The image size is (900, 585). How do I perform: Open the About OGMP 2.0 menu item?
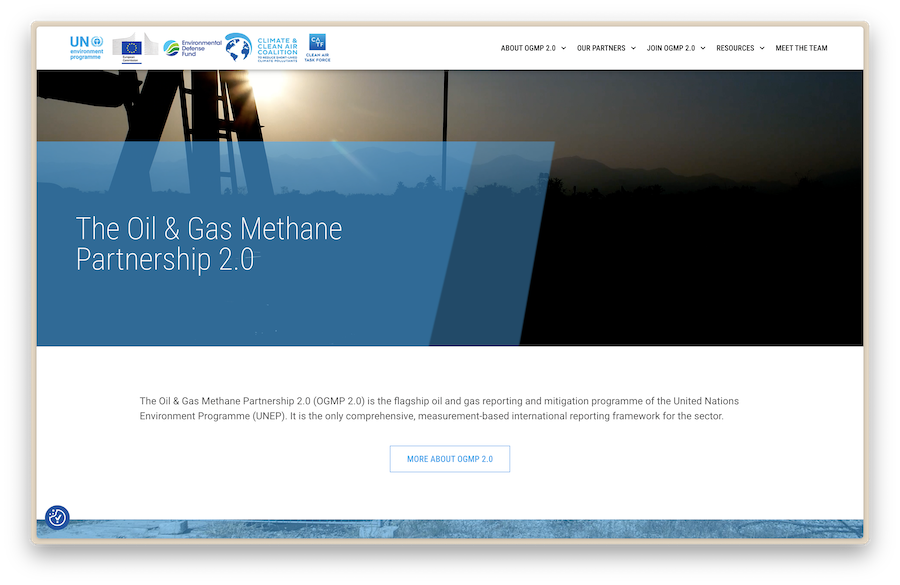[x=527, y=48]
